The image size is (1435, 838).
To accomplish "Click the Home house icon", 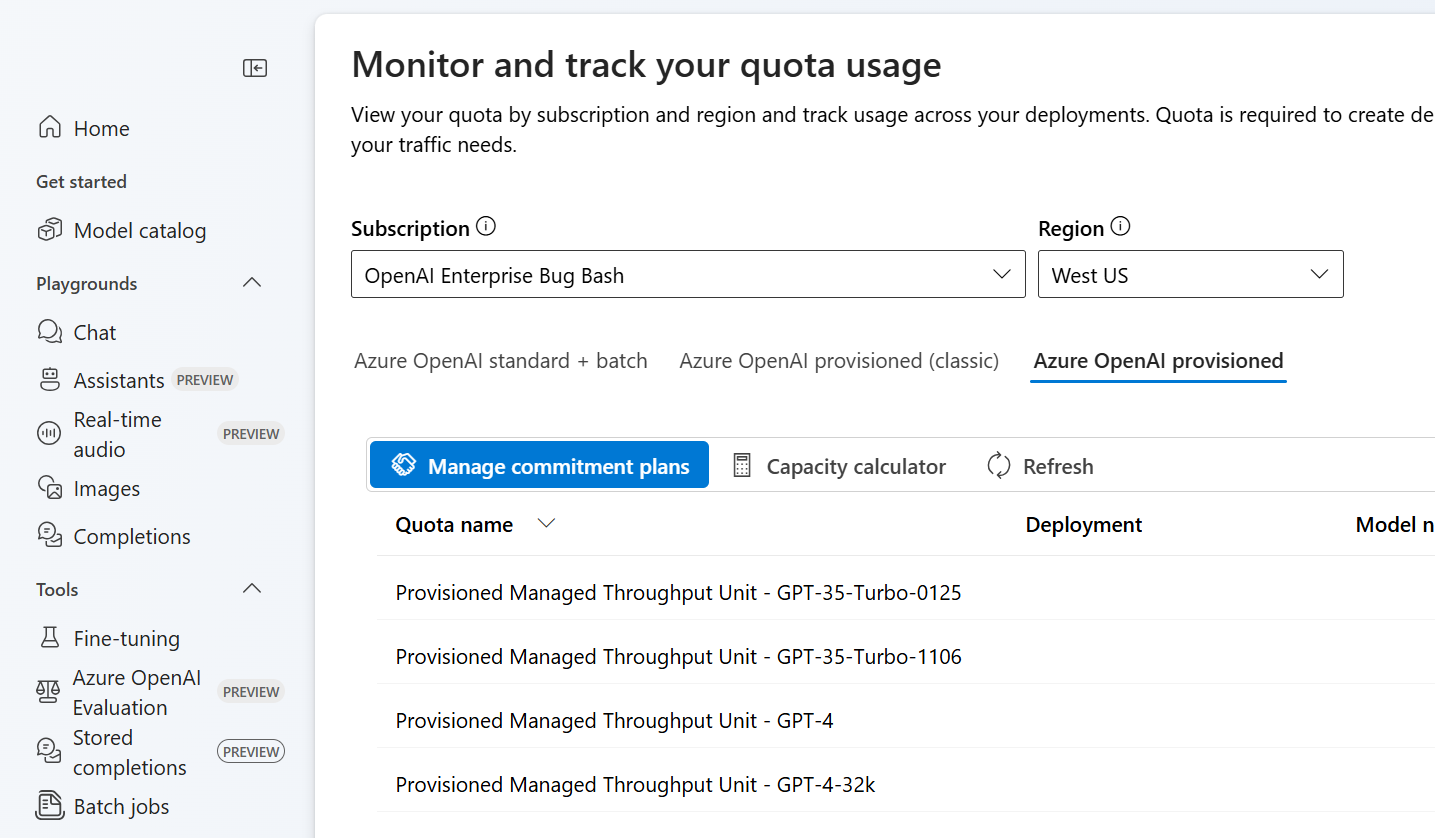I will (49, 128).
